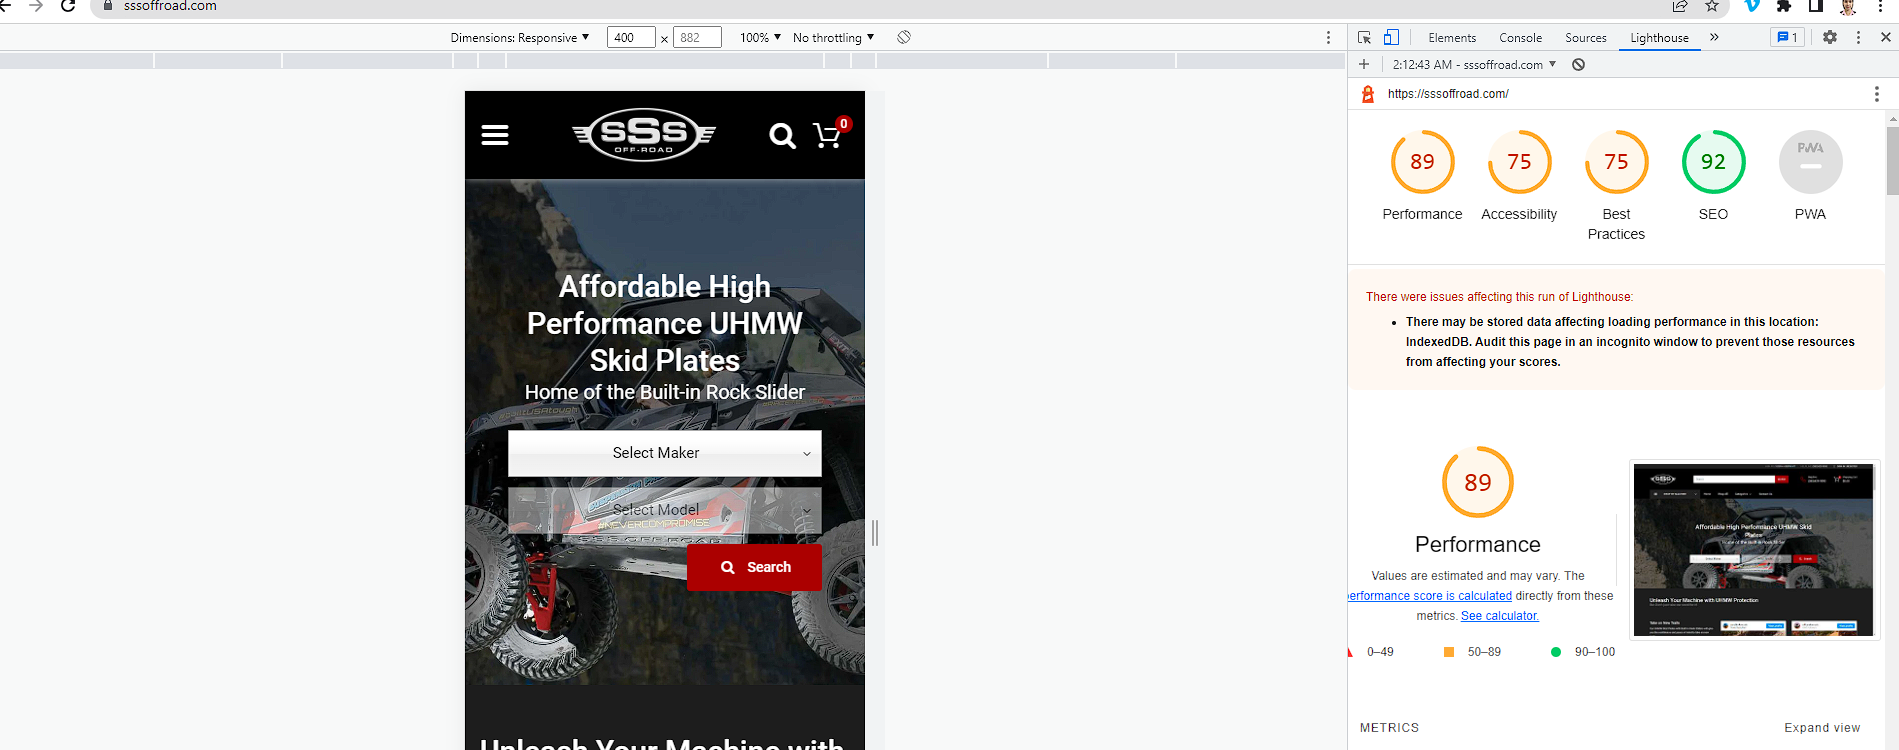Click the large Performance 89 gauge
This screenshot has width=1899, height=750.
pyautogui.click(x=1478, y=482)
